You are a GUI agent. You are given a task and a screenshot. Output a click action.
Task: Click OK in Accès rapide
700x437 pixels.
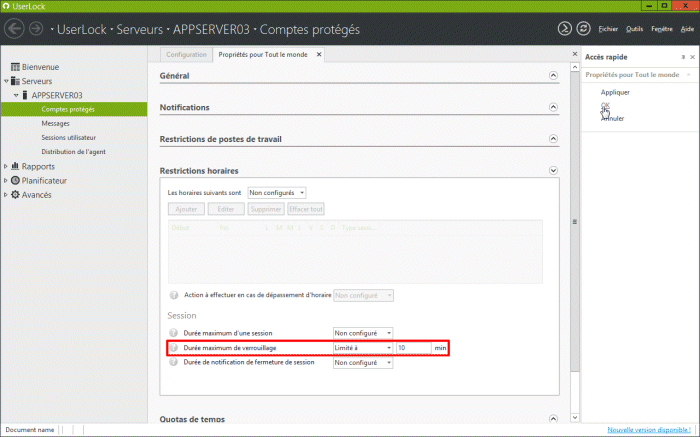coord(605,105)
